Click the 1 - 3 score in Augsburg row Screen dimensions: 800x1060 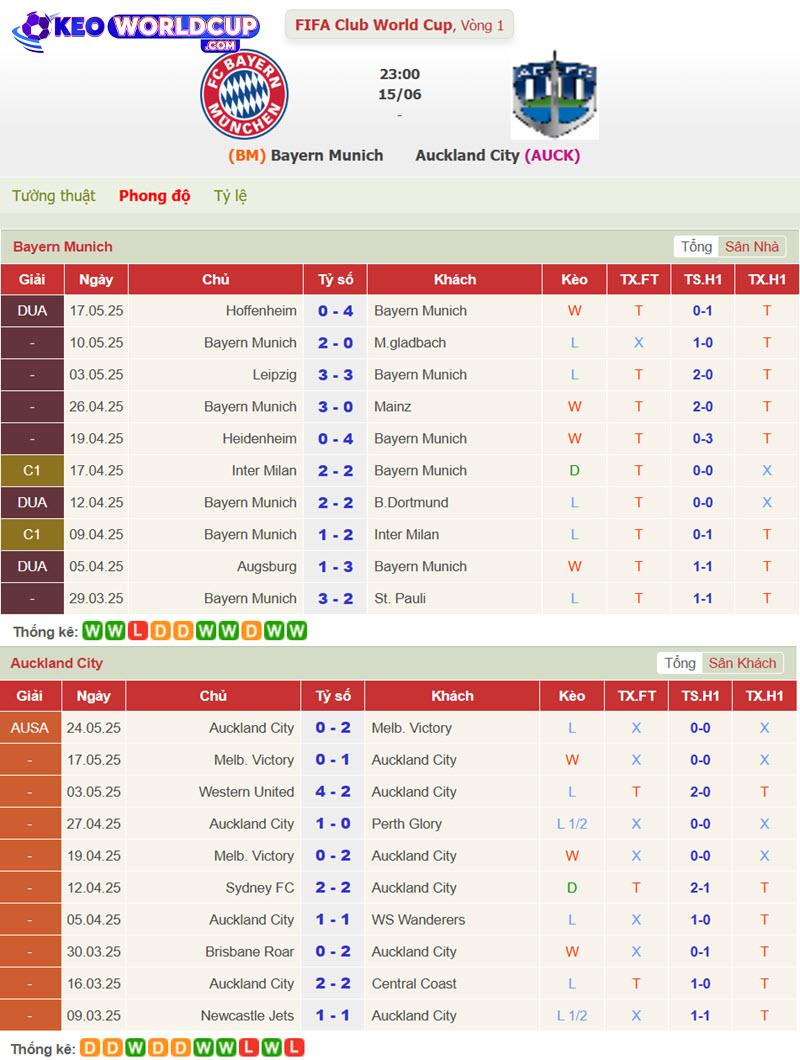click(335, 567)
